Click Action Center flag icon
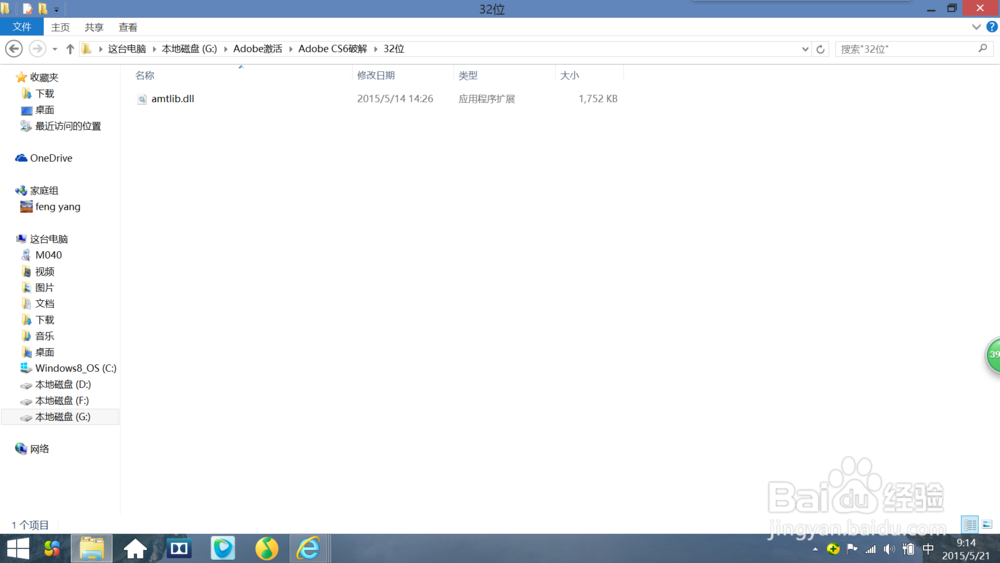Screen dimensions: 1000x563 (x=852, y=549)
